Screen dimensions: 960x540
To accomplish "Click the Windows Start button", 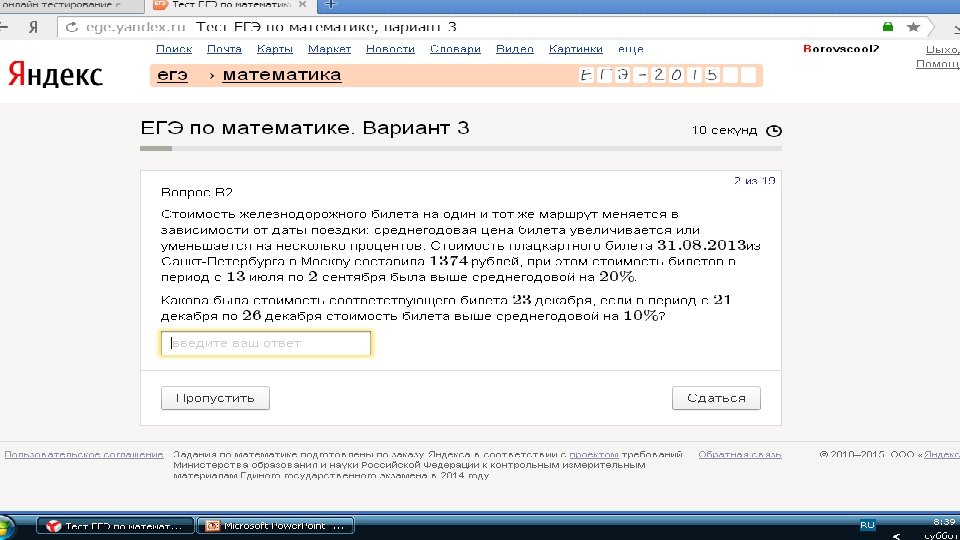I will [6, 527].
